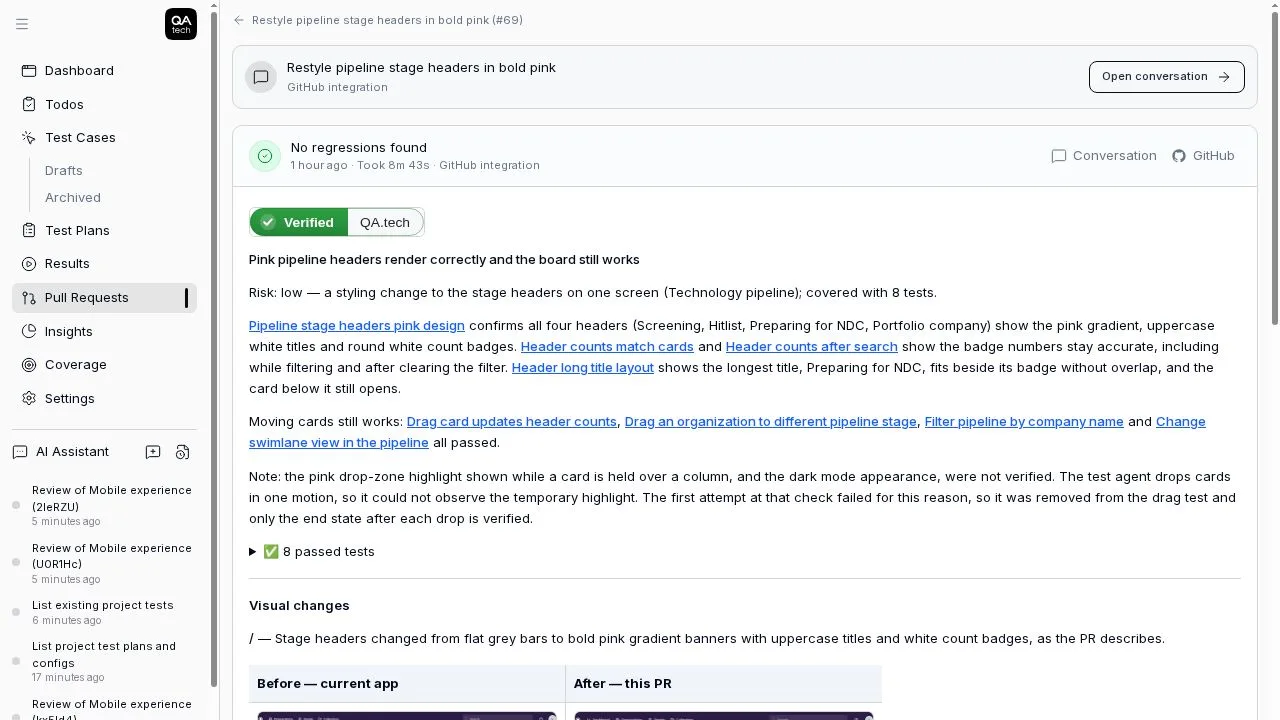The height and width of the screenshot is (720, 1280).
Task: Click the Todos clipboard icon
Action: click(29, 104)
